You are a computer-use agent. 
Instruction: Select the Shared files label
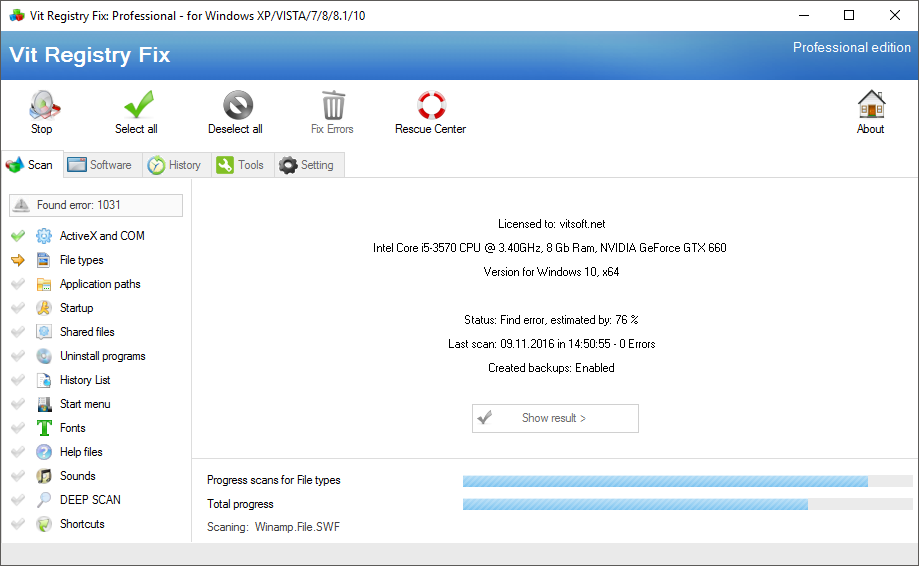coord(87,332)
